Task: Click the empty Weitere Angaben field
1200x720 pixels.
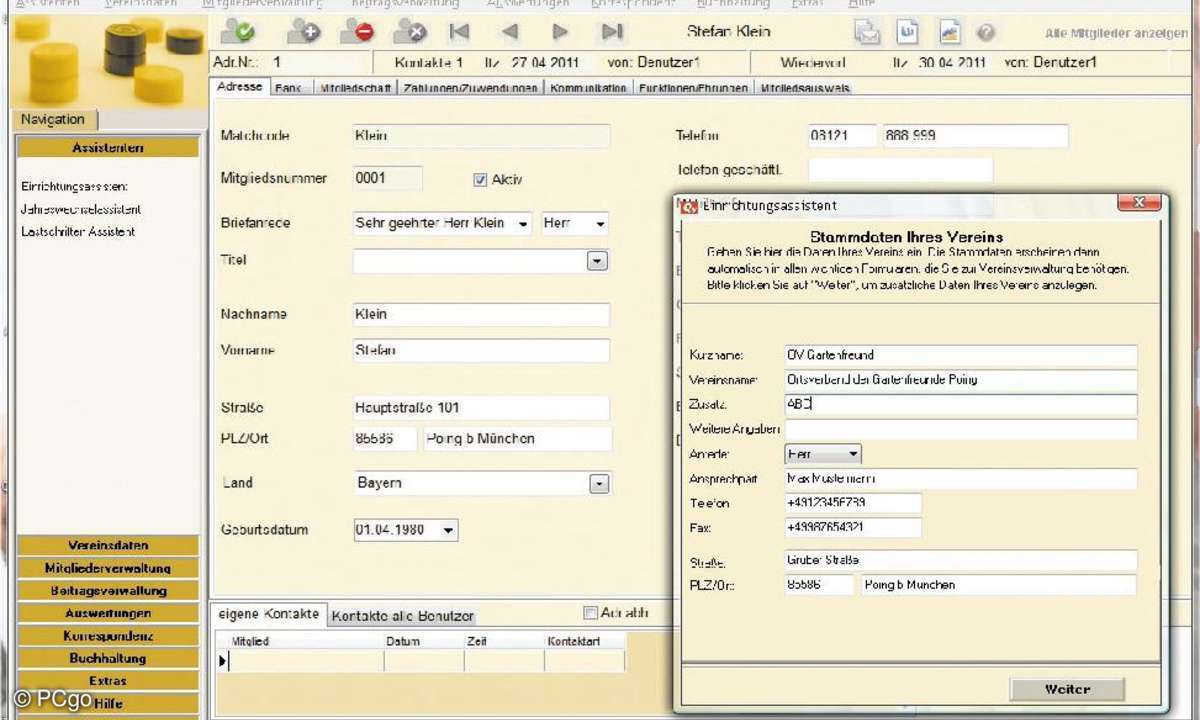Action: 961,429
